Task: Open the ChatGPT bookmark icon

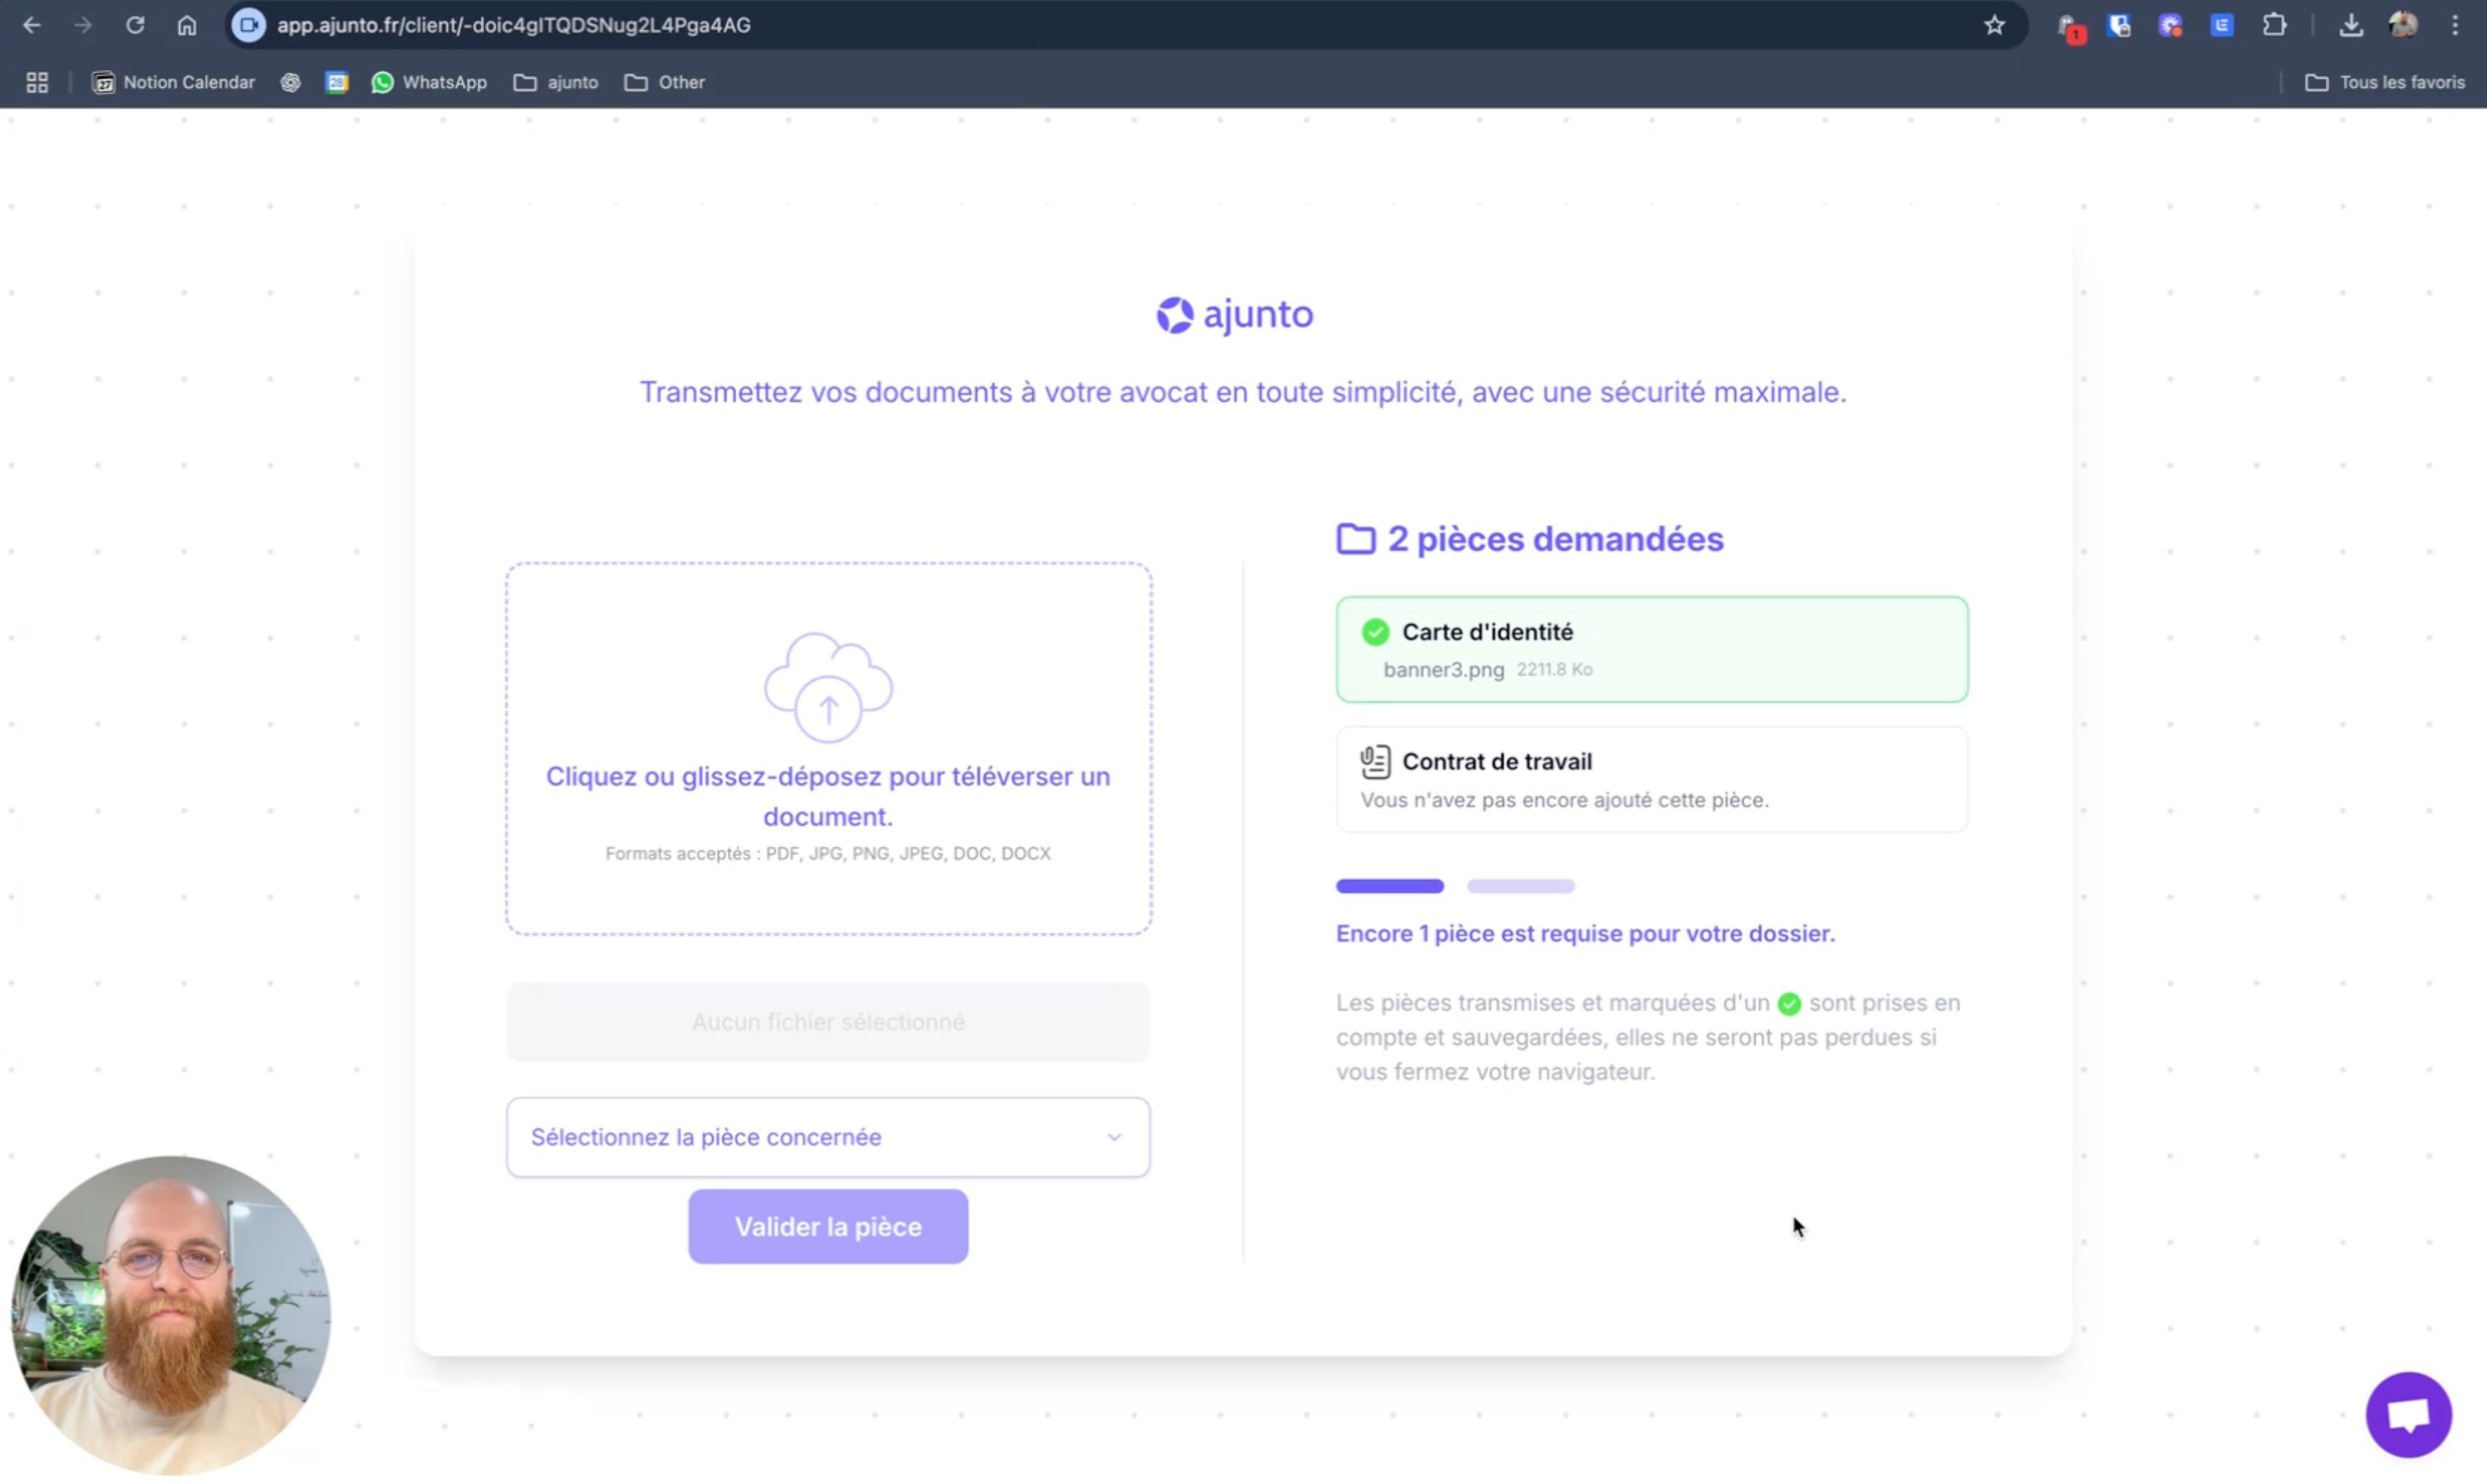Action: point(290,82)
